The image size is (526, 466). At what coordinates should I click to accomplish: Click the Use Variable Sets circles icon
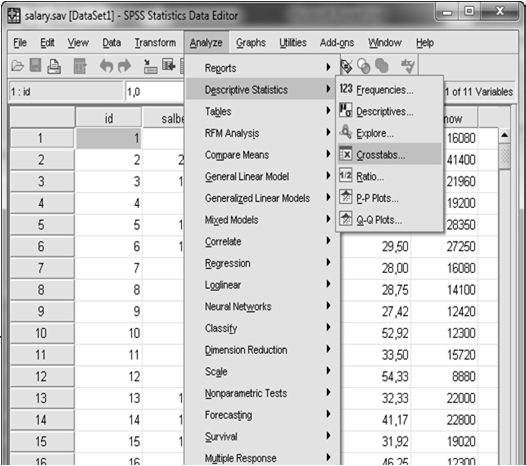[364, 66]
